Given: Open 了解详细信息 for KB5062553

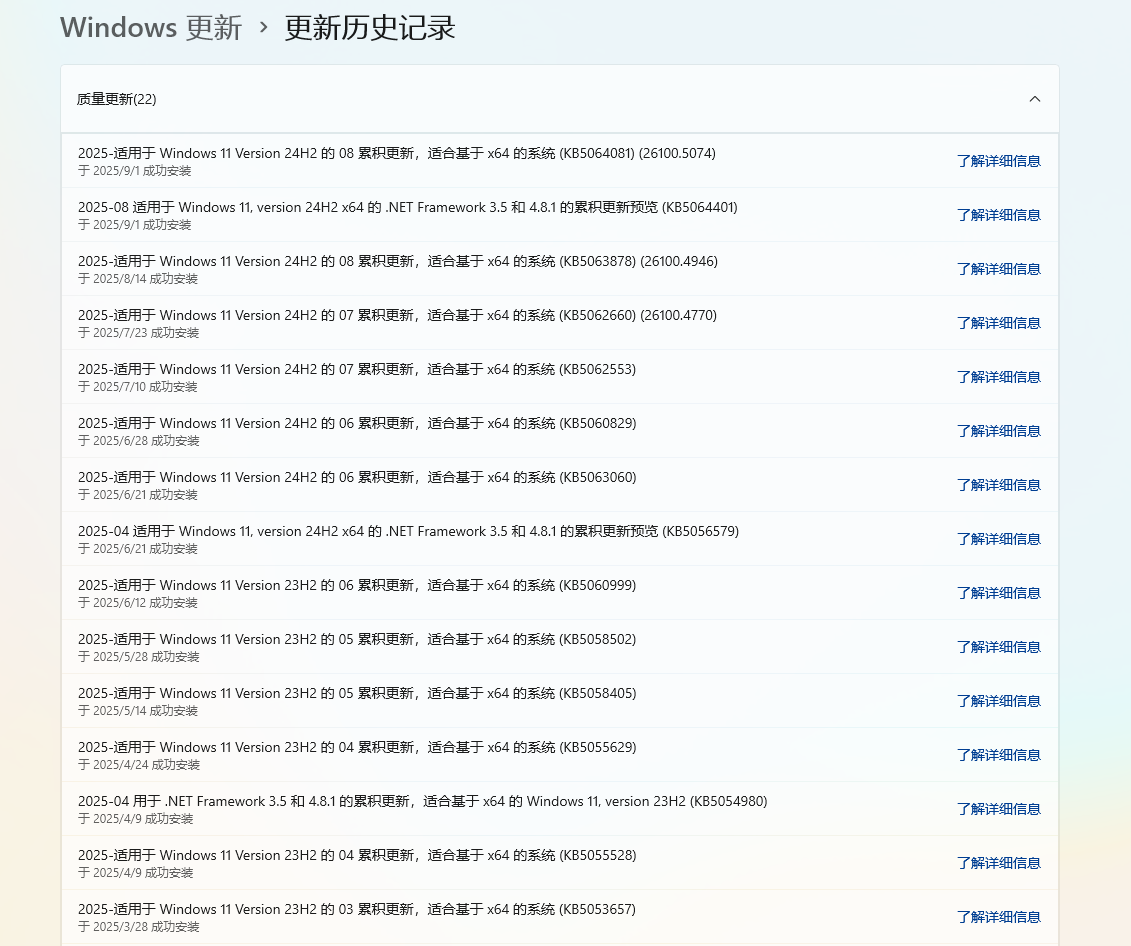Looking at the screenshot, I should coord(998,377).
